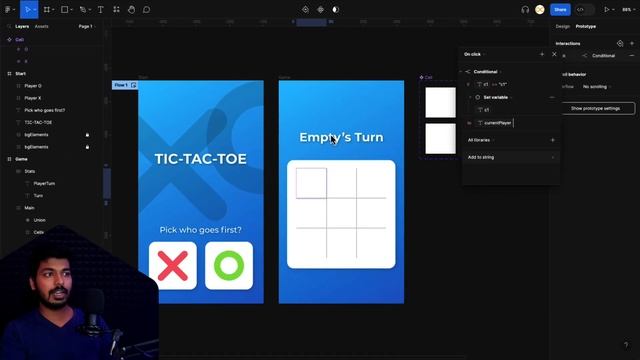Click the half-moon mask icon

[x=336, y=9]
